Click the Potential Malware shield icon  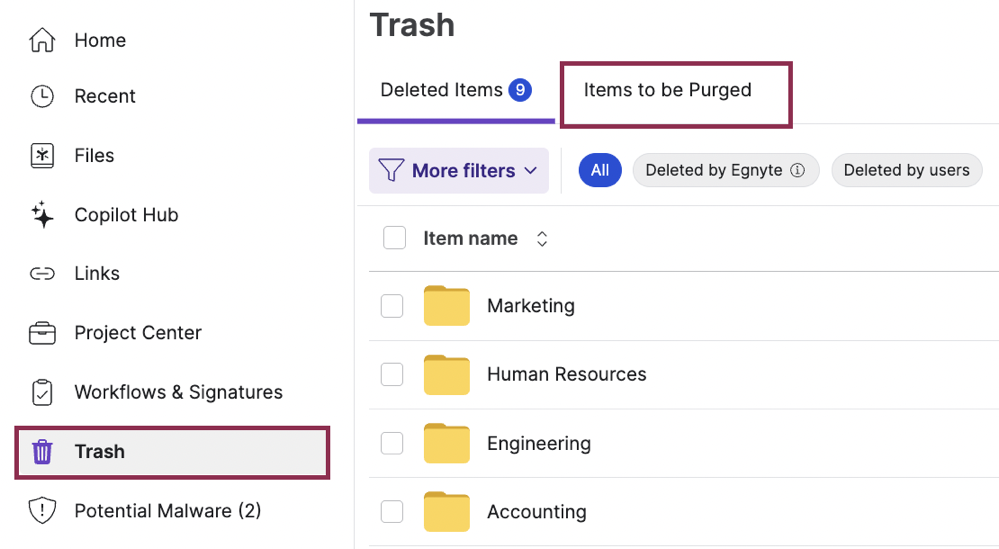point(42,511)
